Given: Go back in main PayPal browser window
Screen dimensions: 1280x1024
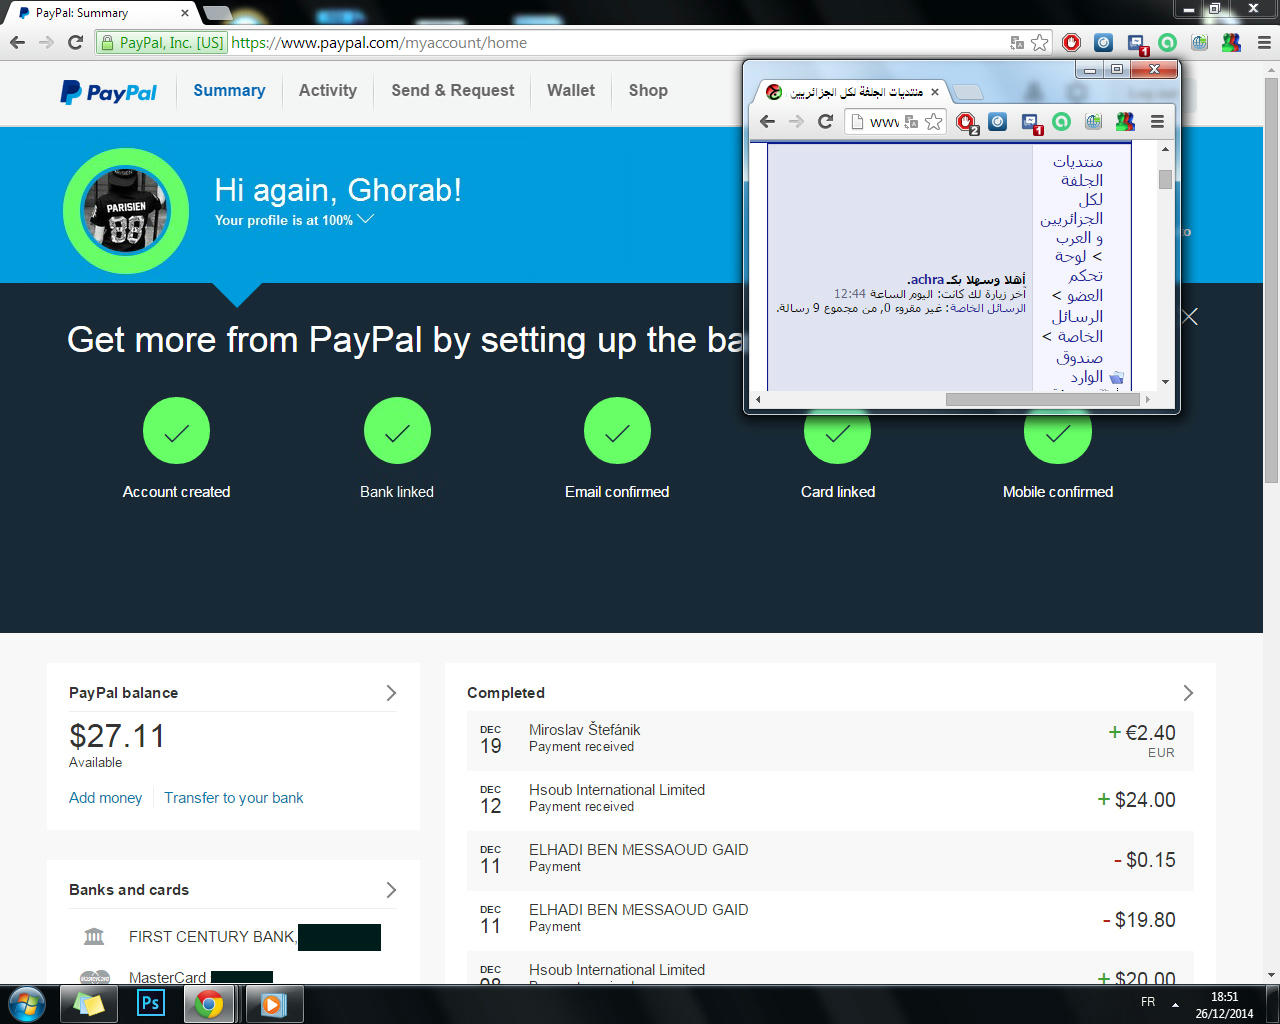Looking at the screenshot, I should tap(17, 42).
